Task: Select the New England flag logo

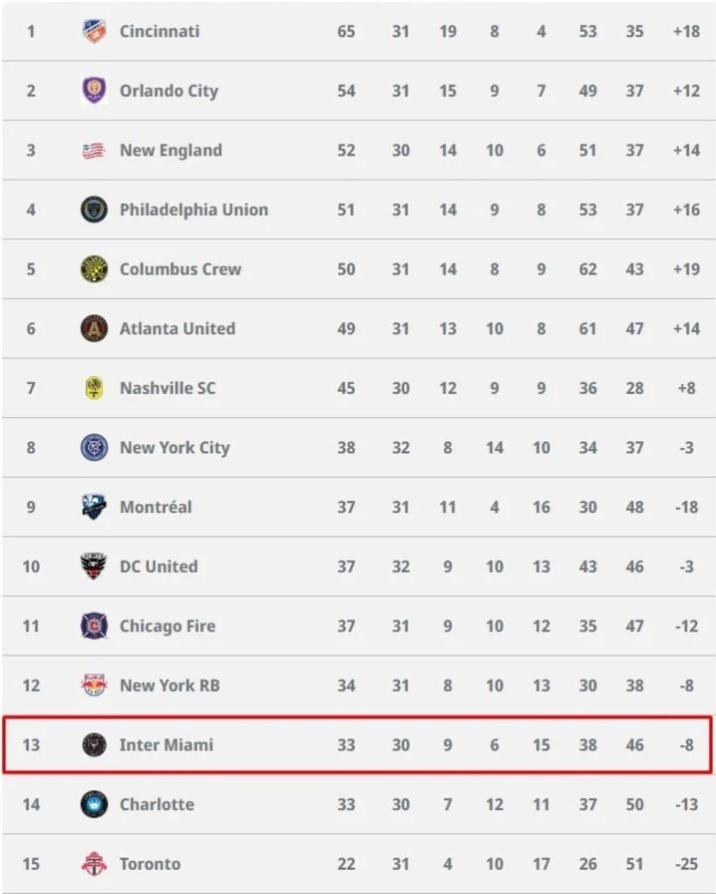Action: pos(94,151)
